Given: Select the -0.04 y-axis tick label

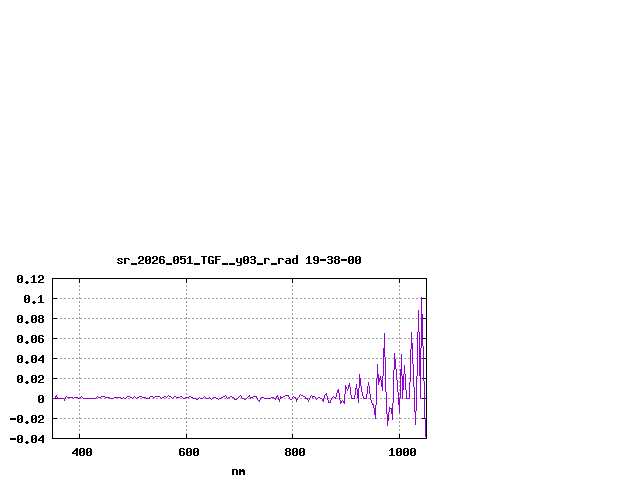Looking at the screenshot, I should click(x=27, y=438).
